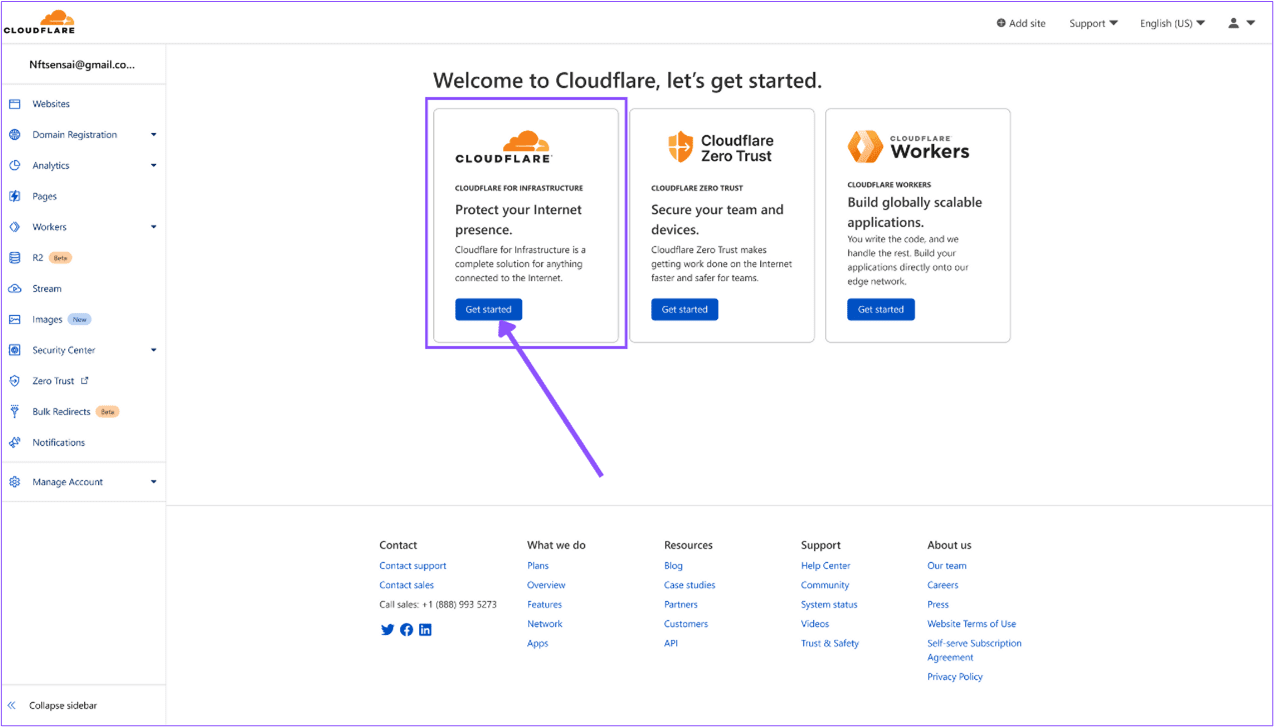Image resolution: width=1274 pixels, height=727 pixels.
Task: Open the Support dropdown menu
Action: [1093, 23]
